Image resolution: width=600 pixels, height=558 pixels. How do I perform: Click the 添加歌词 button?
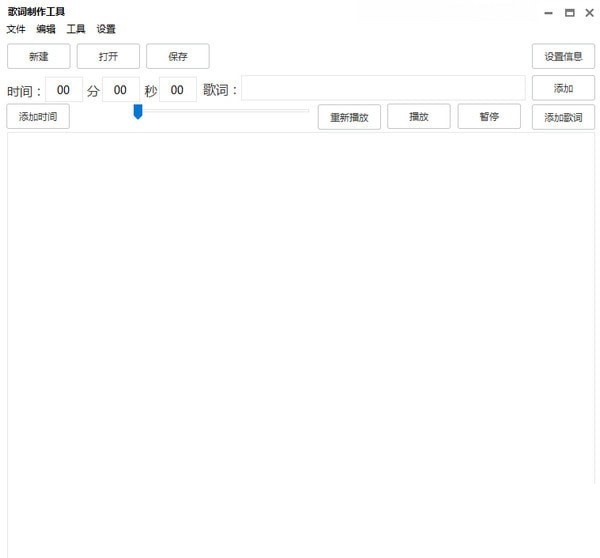[x=563, y=117]
